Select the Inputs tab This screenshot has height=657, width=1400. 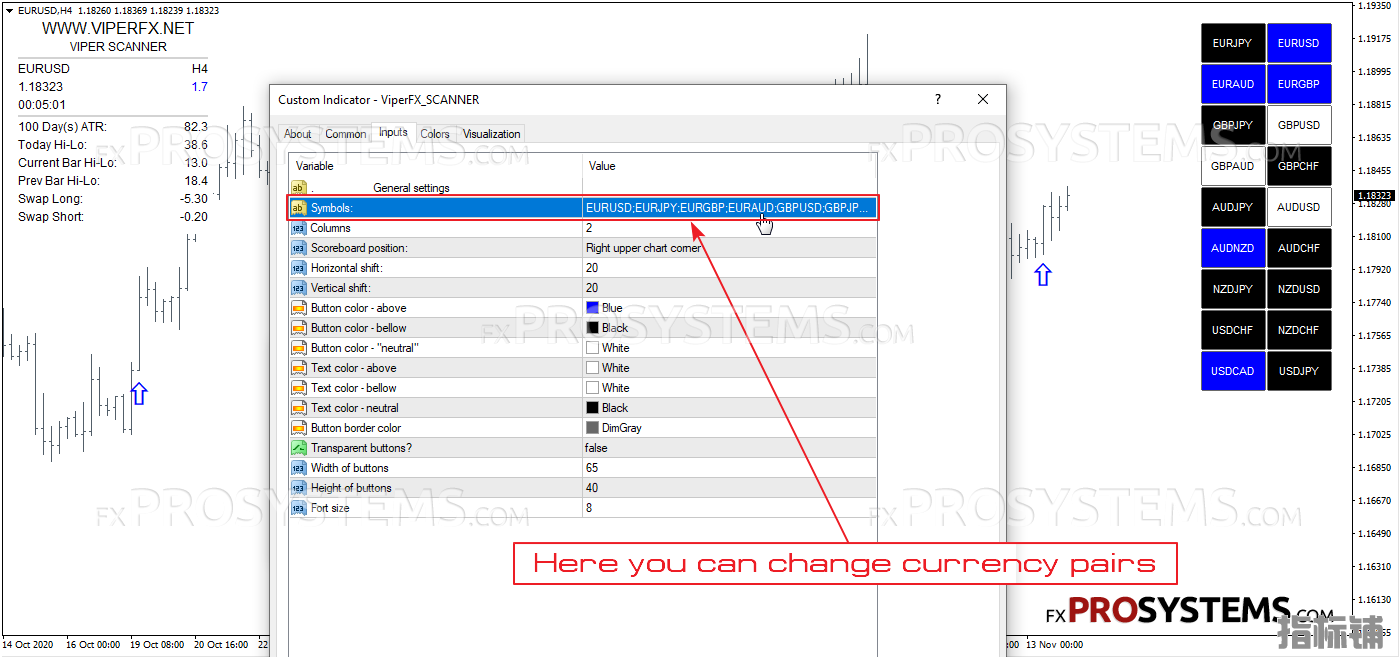(393, 132)
